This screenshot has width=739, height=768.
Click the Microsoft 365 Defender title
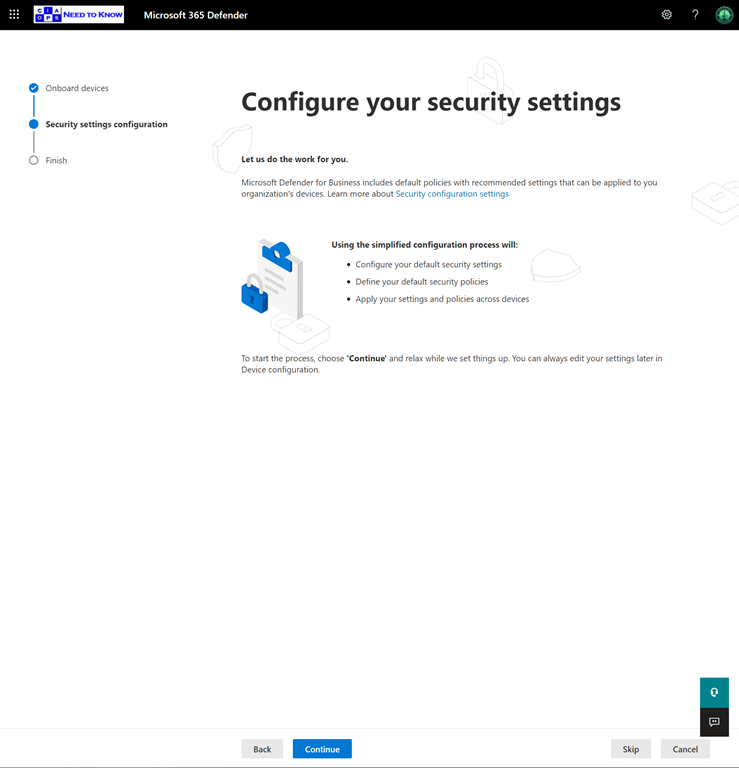click(x=195, y=15)
